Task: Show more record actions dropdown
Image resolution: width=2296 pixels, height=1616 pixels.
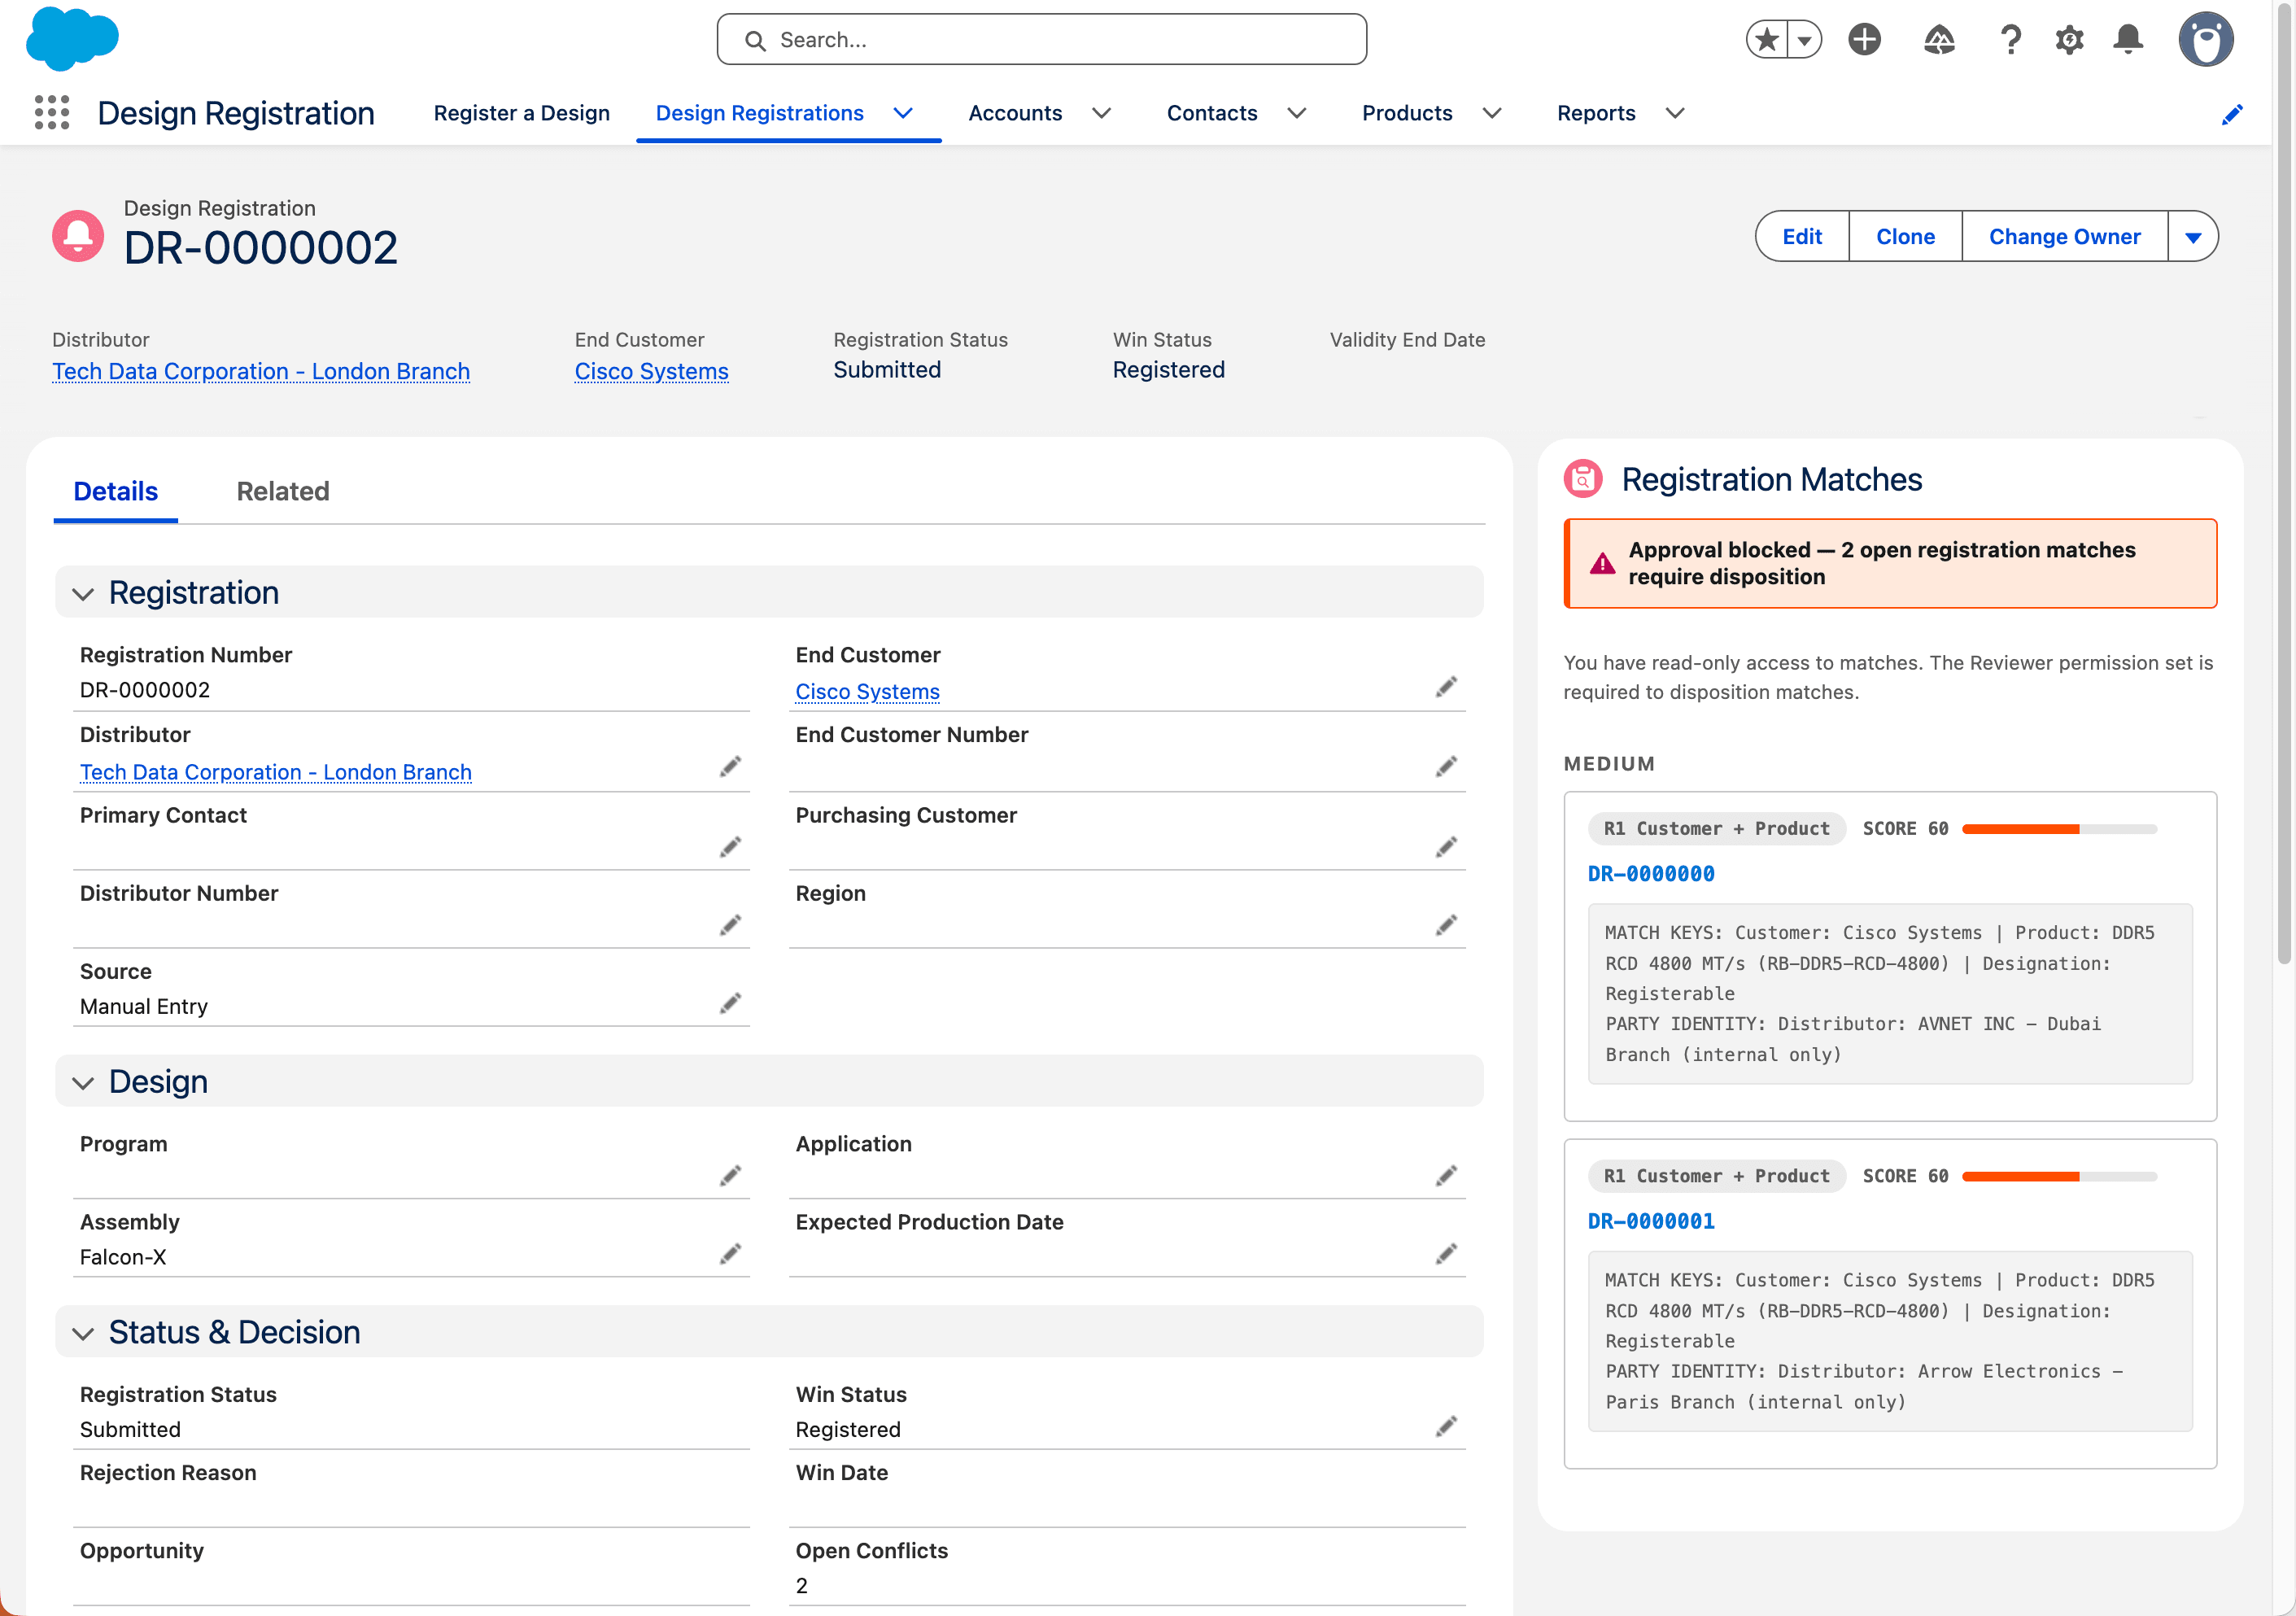Action: pos(2193,237)
